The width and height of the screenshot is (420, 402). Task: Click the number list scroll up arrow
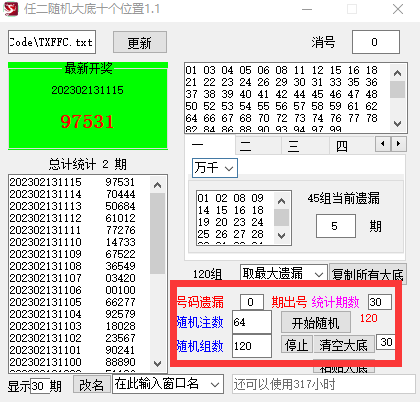pyautogui.click(x=397, y=73)
